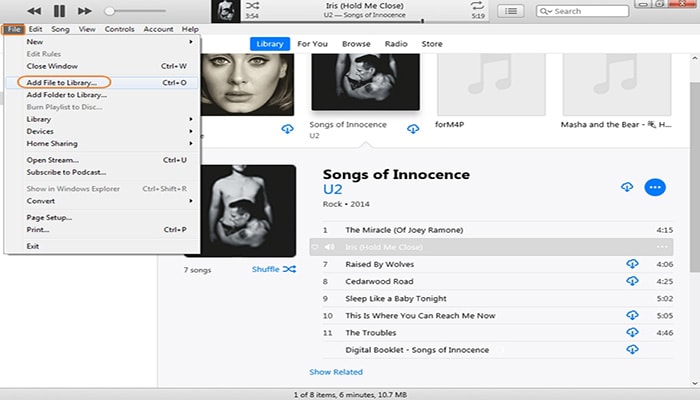Choose Page Setup in File menu

[102, 217]
